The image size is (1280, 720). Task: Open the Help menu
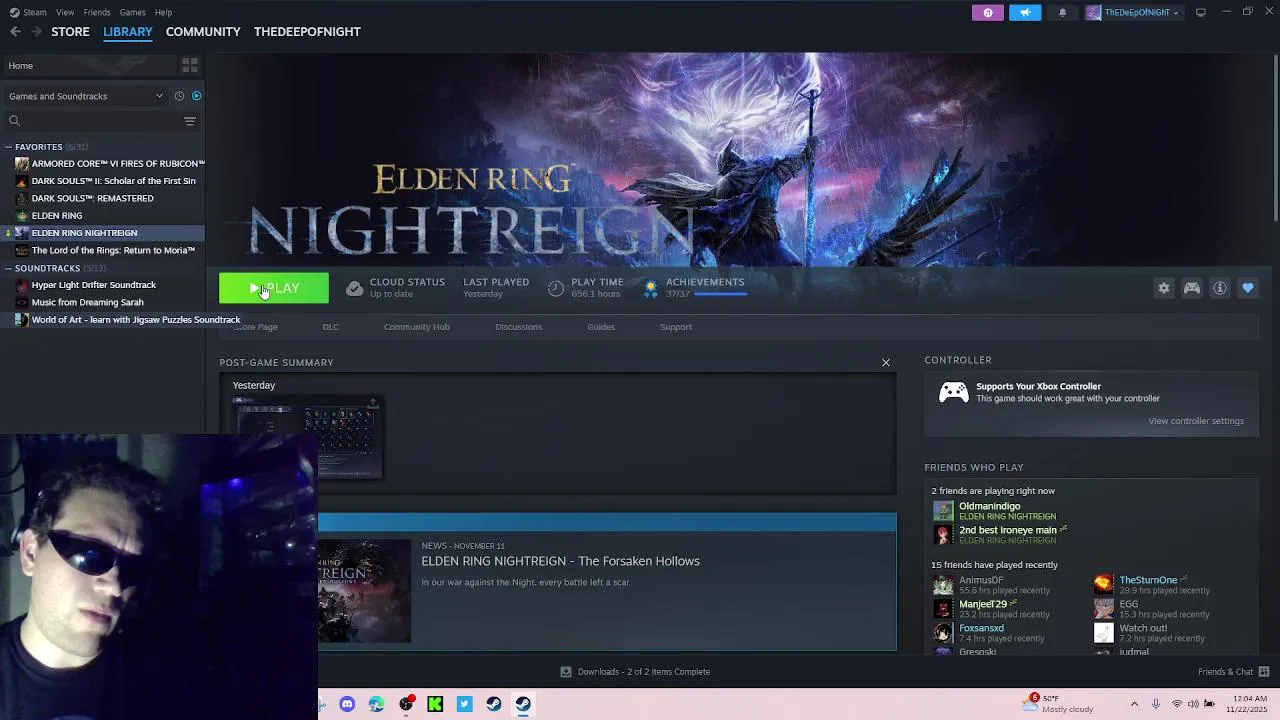(x=163, y=12)
